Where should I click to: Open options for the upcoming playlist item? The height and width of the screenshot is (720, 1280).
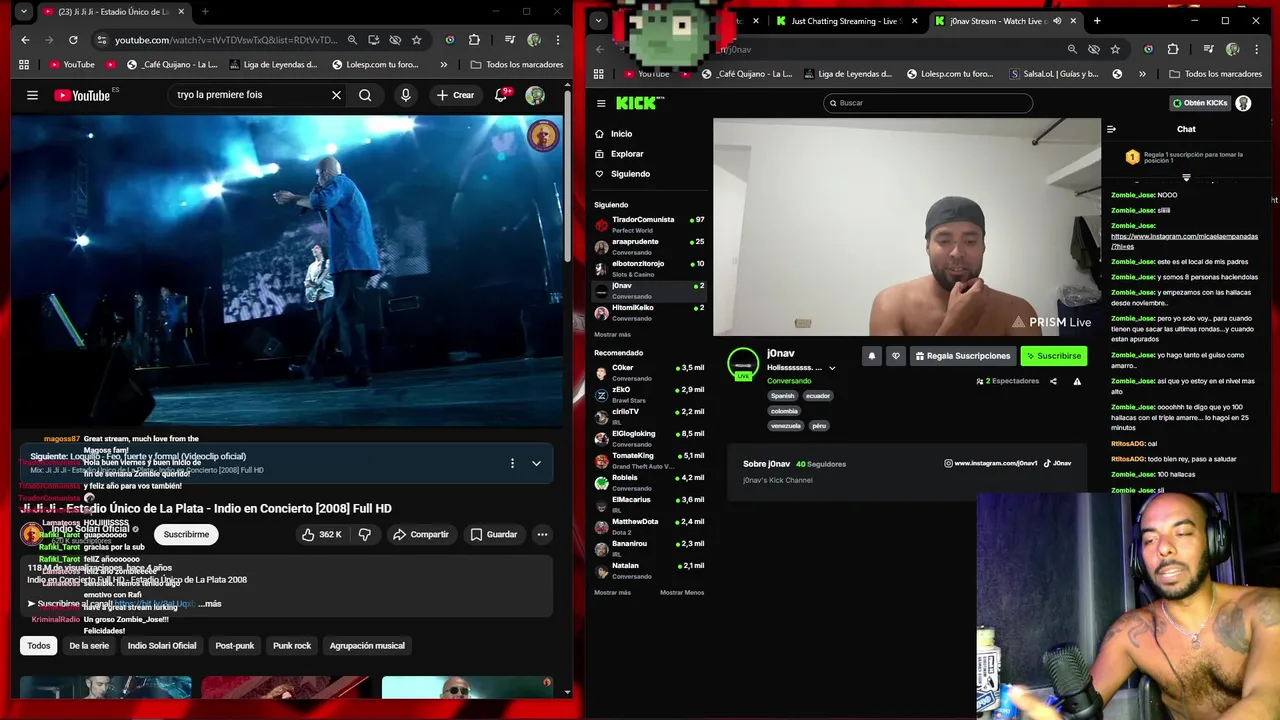tap(512, 463)
